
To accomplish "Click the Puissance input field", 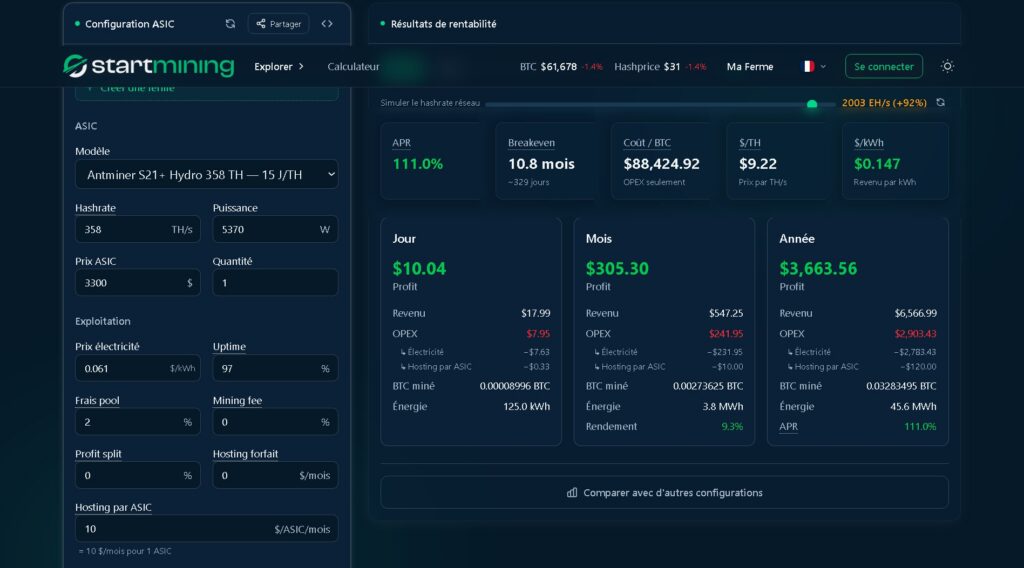I will click(x=275, y=229).
